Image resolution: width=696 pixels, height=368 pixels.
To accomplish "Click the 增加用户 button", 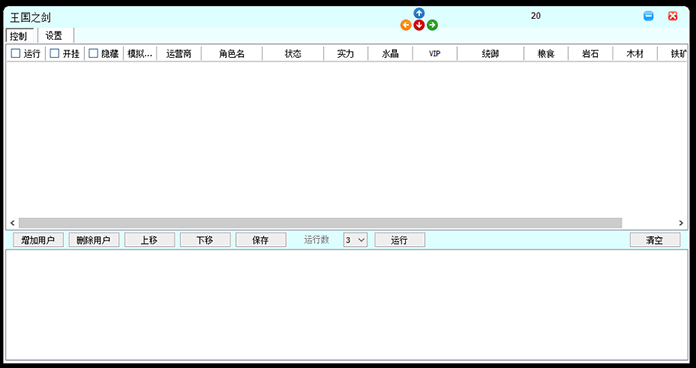I will [38, 240].
